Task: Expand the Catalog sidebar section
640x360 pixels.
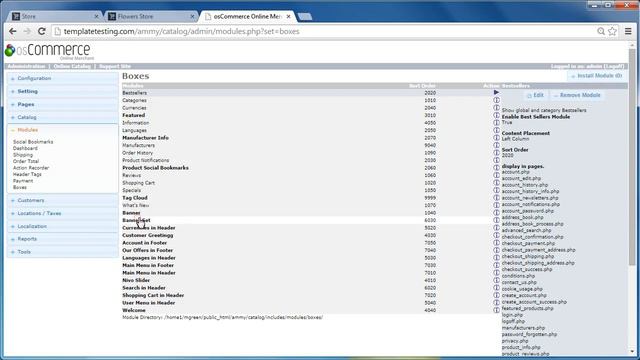Action: (x=62, y=117)
